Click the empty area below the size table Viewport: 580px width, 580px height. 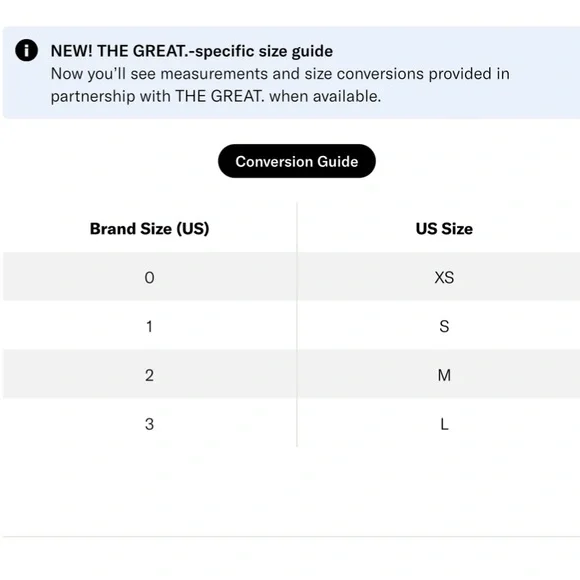(291, 491)
